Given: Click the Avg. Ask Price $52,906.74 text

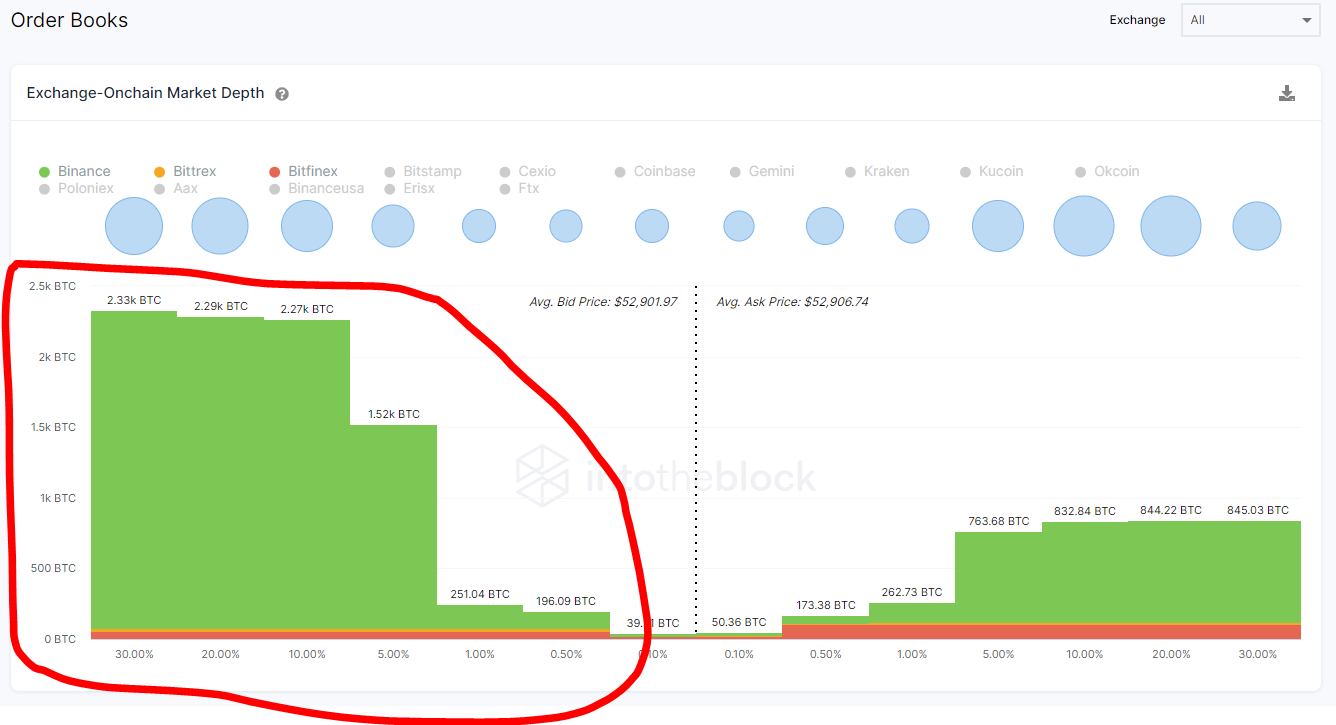Looking at the screenshot, I should pos(792,301).
